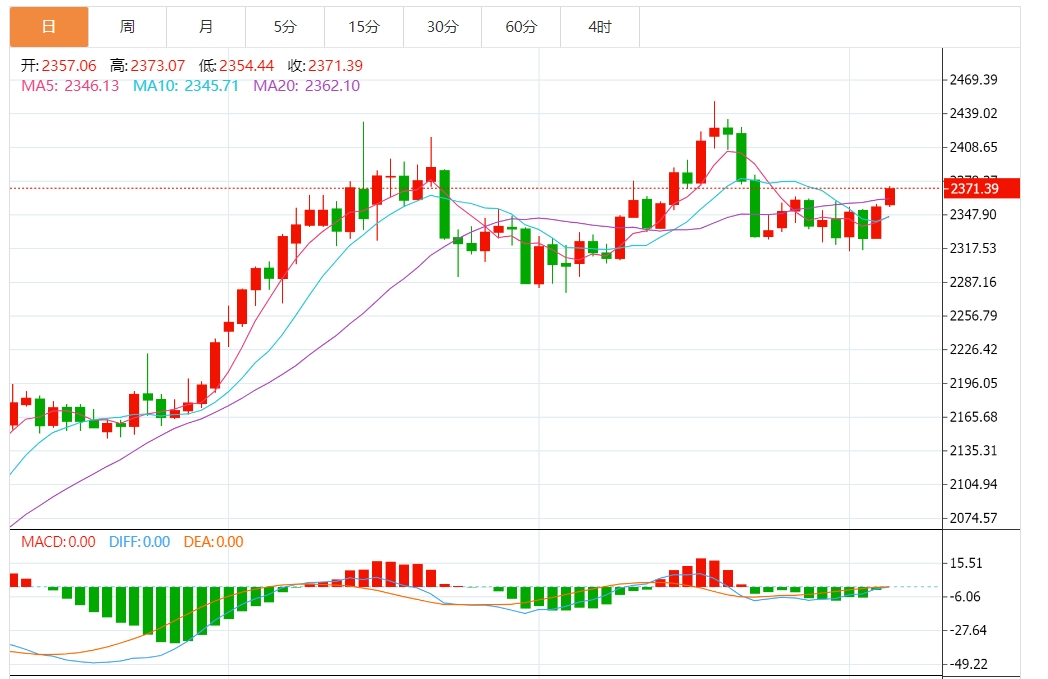Viewport: 1048px width, 679px height.
Task: Click the 2256.79 price axis label
Action: [x=974, y=315]
